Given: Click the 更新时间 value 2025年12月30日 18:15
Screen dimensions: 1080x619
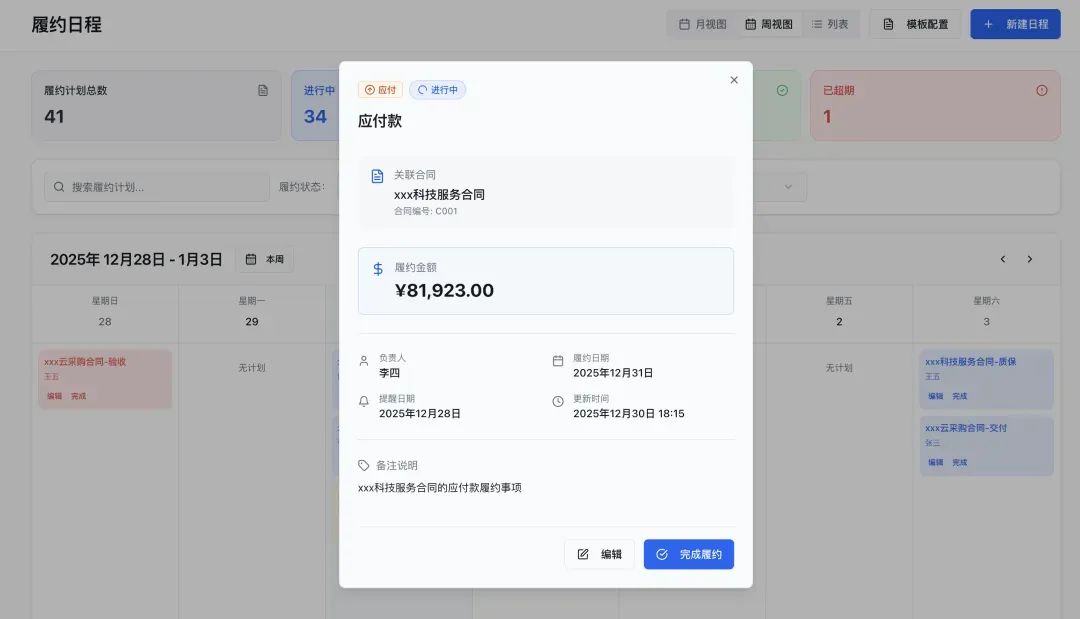Looking at the screenshot, I should click(x=629, y=414).
